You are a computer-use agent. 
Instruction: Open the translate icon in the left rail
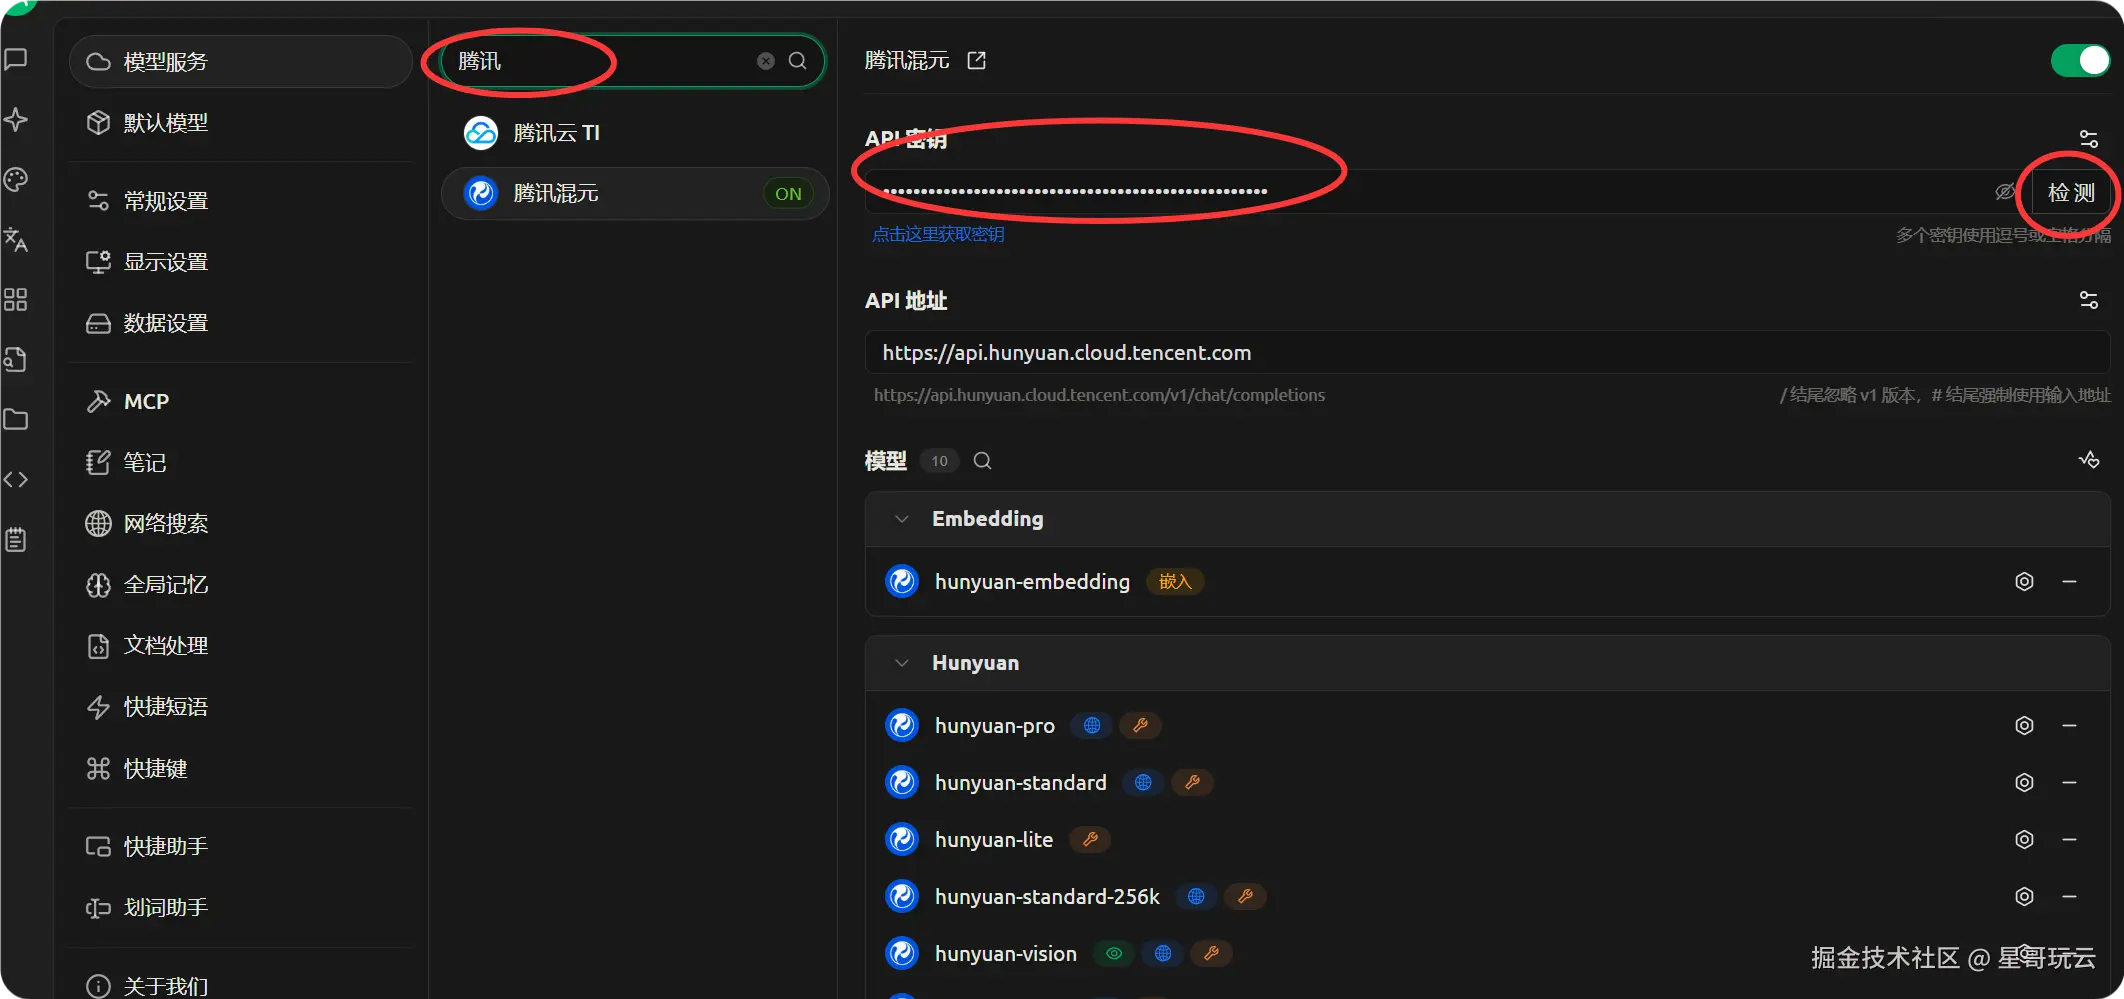tap(16, 240)
